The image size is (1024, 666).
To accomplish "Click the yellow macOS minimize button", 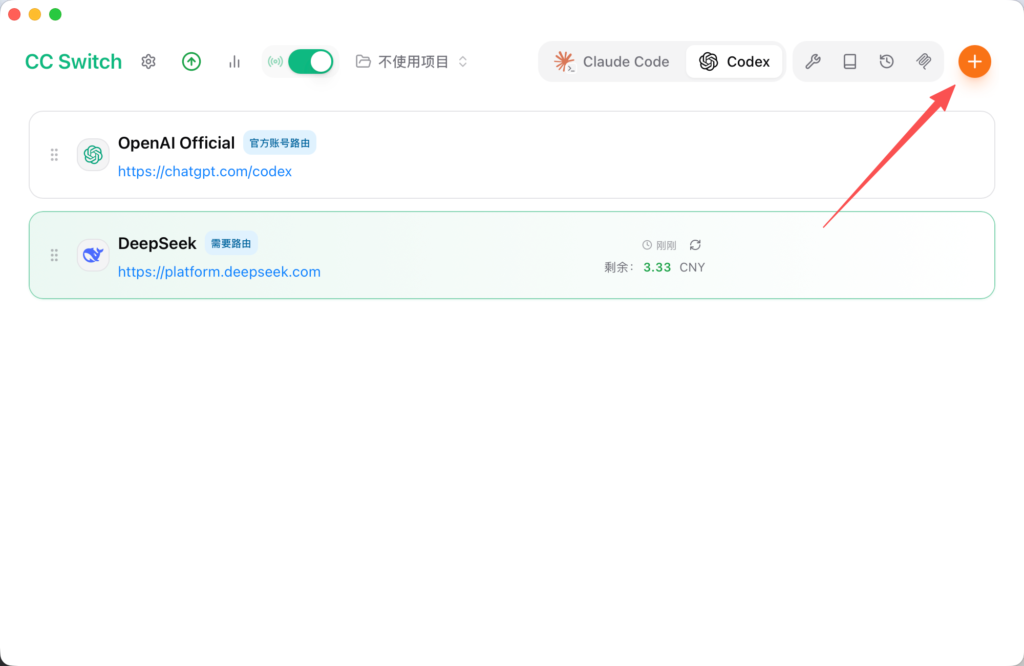I will coord(35,14).
